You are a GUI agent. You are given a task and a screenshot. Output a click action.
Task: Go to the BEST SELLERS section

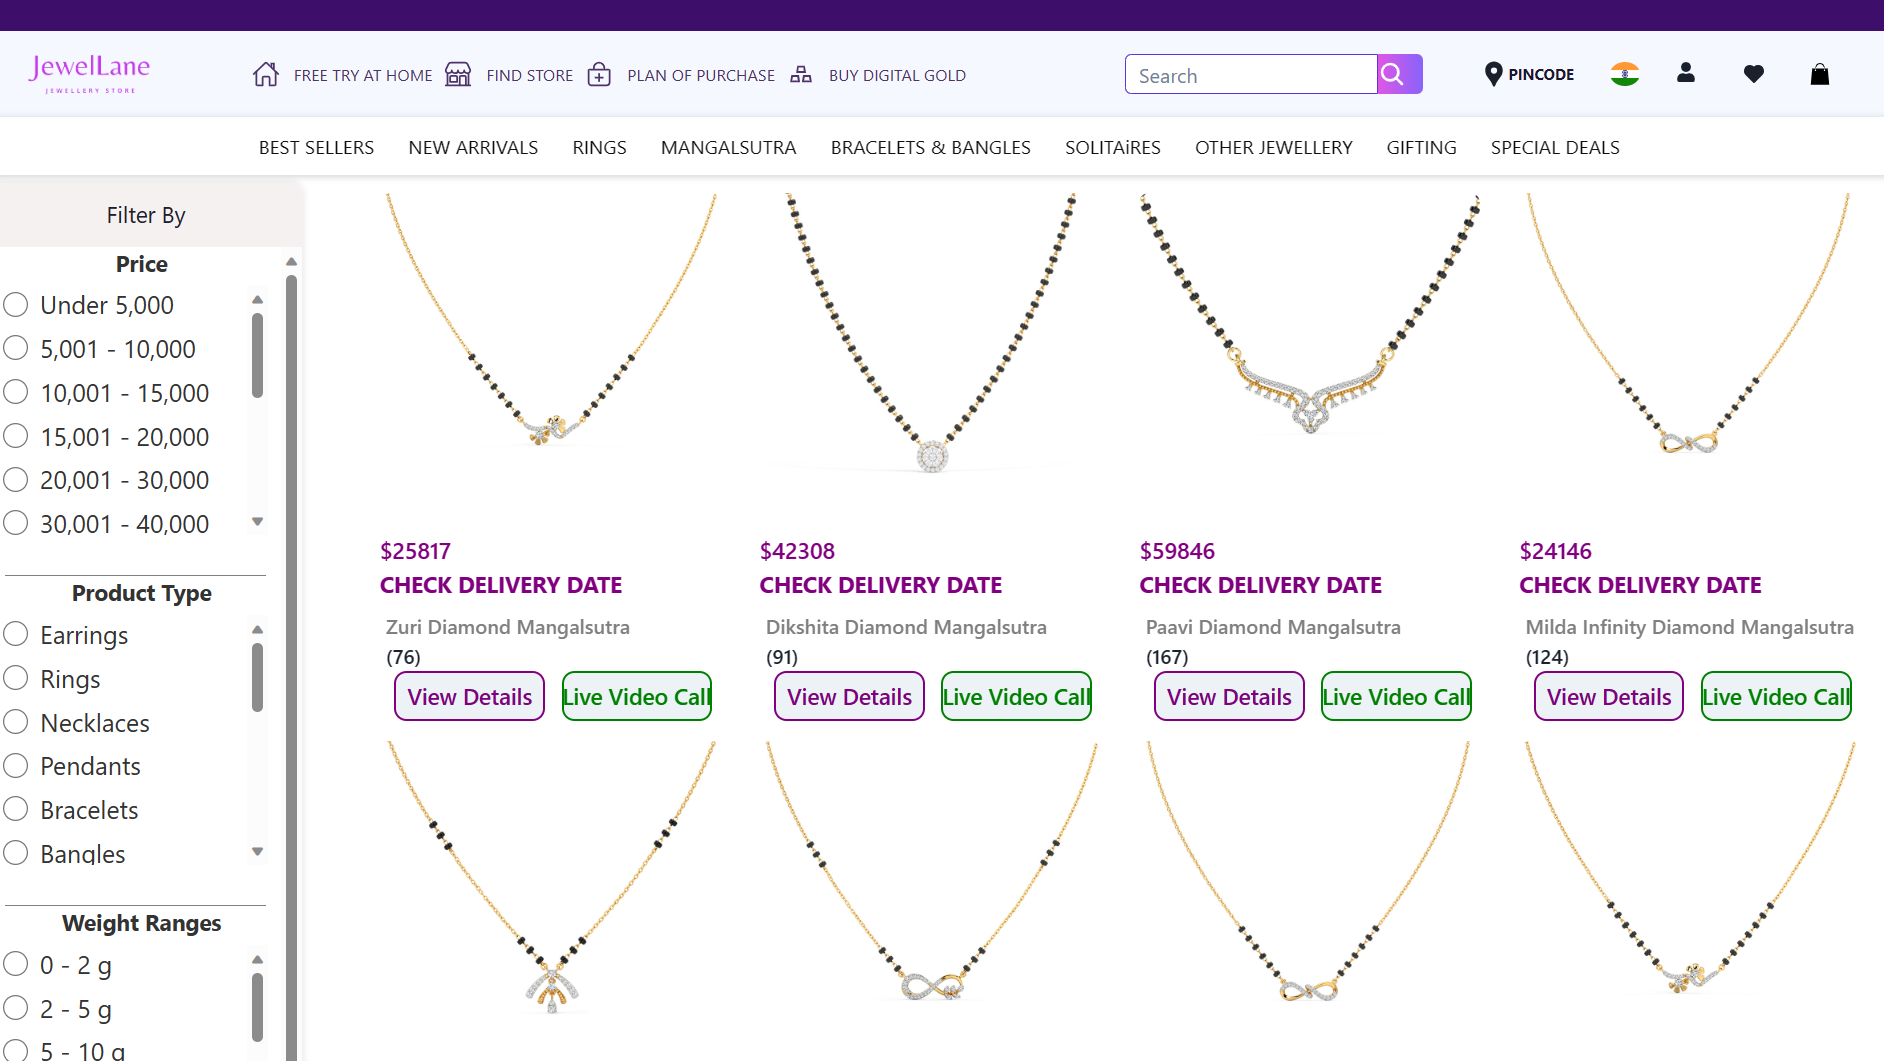click(315, 147)
